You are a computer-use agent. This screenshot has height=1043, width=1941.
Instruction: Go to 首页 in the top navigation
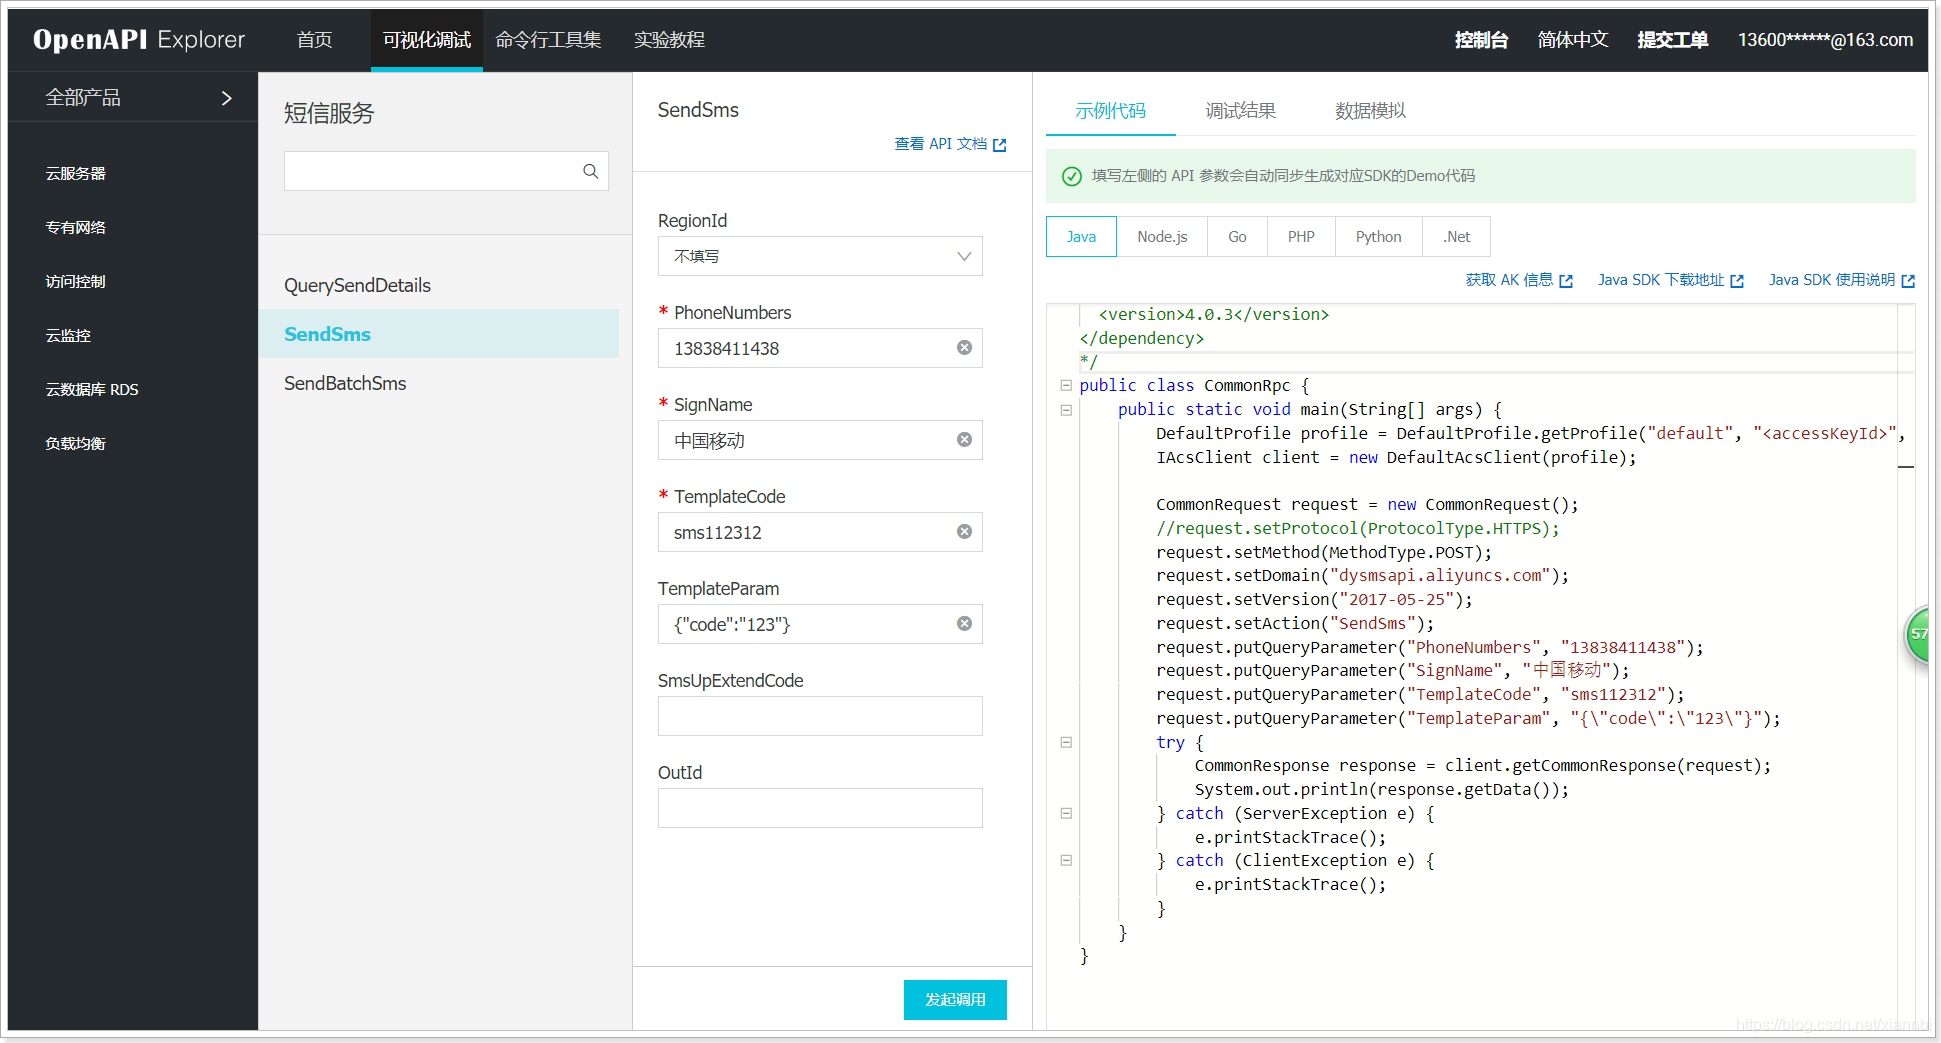click(314, 40)
